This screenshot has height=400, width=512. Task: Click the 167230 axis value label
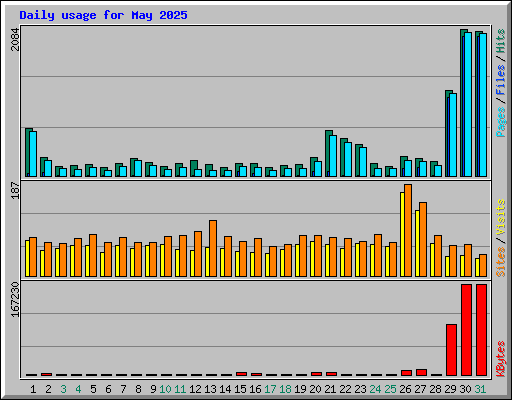coord(15,299)
